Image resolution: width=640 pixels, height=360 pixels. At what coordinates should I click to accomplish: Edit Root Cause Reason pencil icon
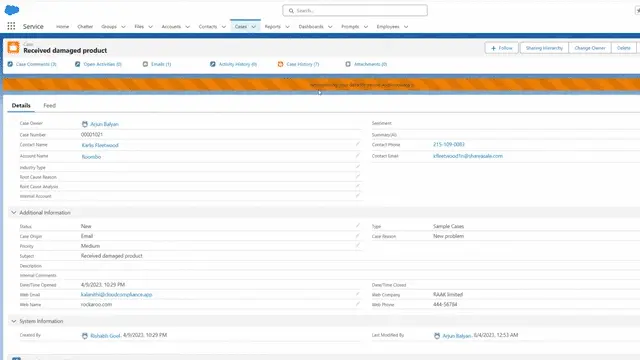358,176
